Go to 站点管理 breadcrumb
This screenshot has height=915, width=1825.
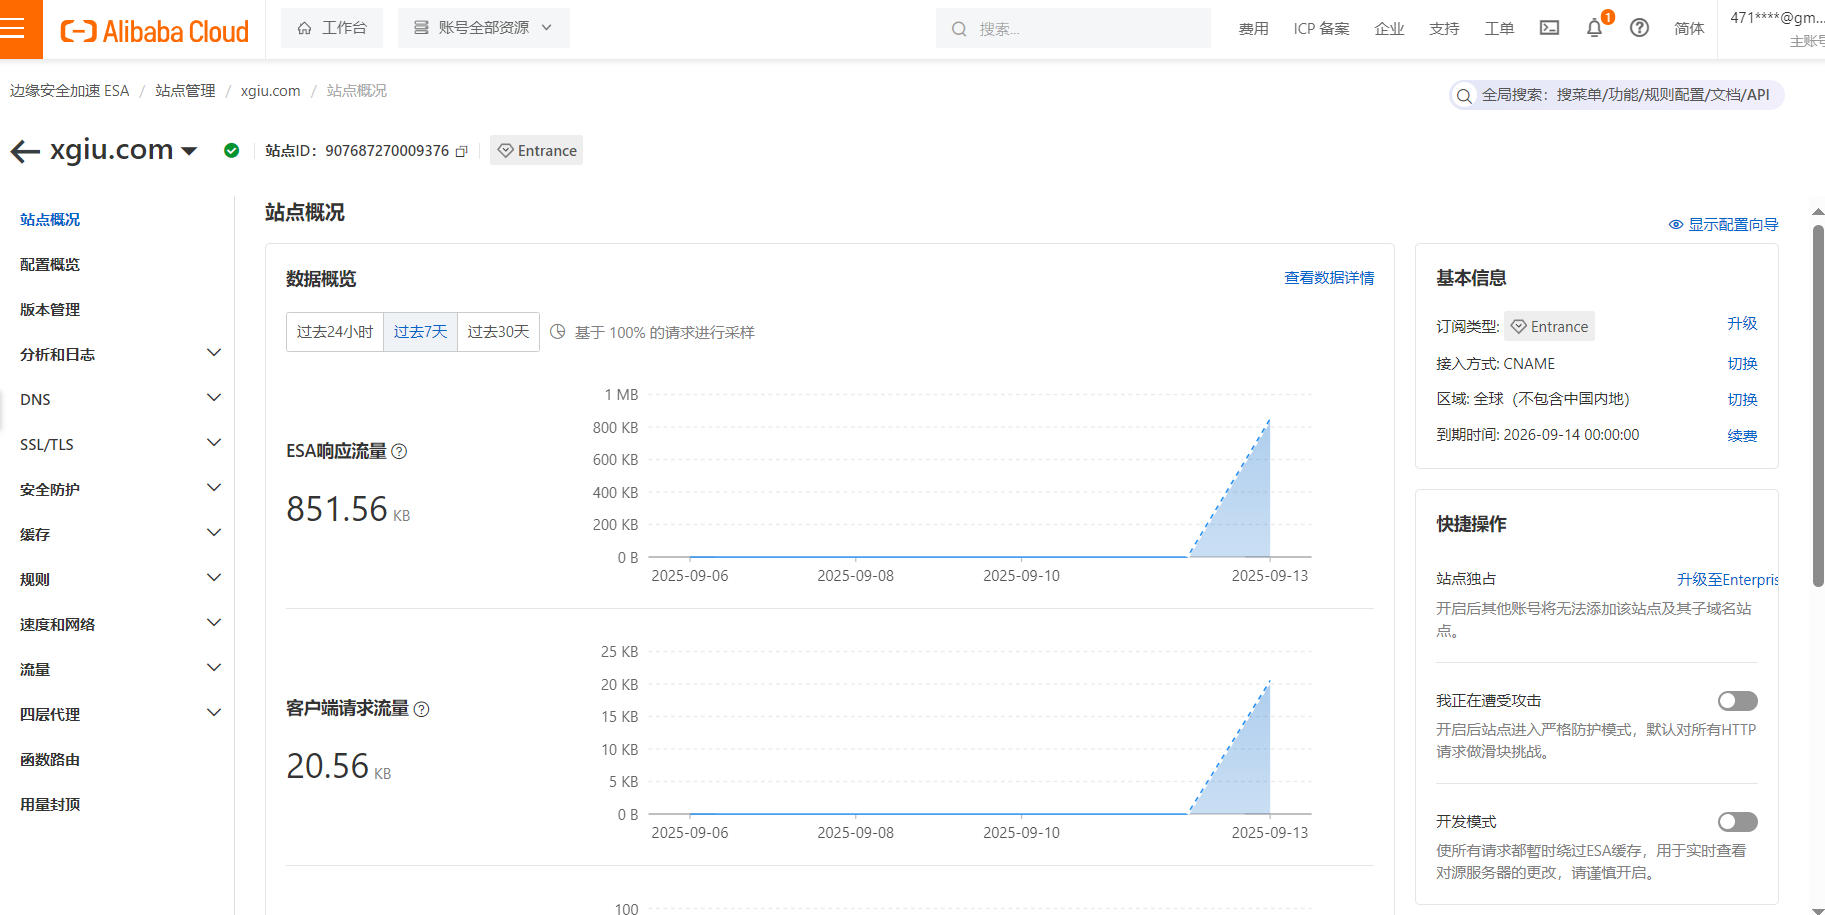(185, 91)
